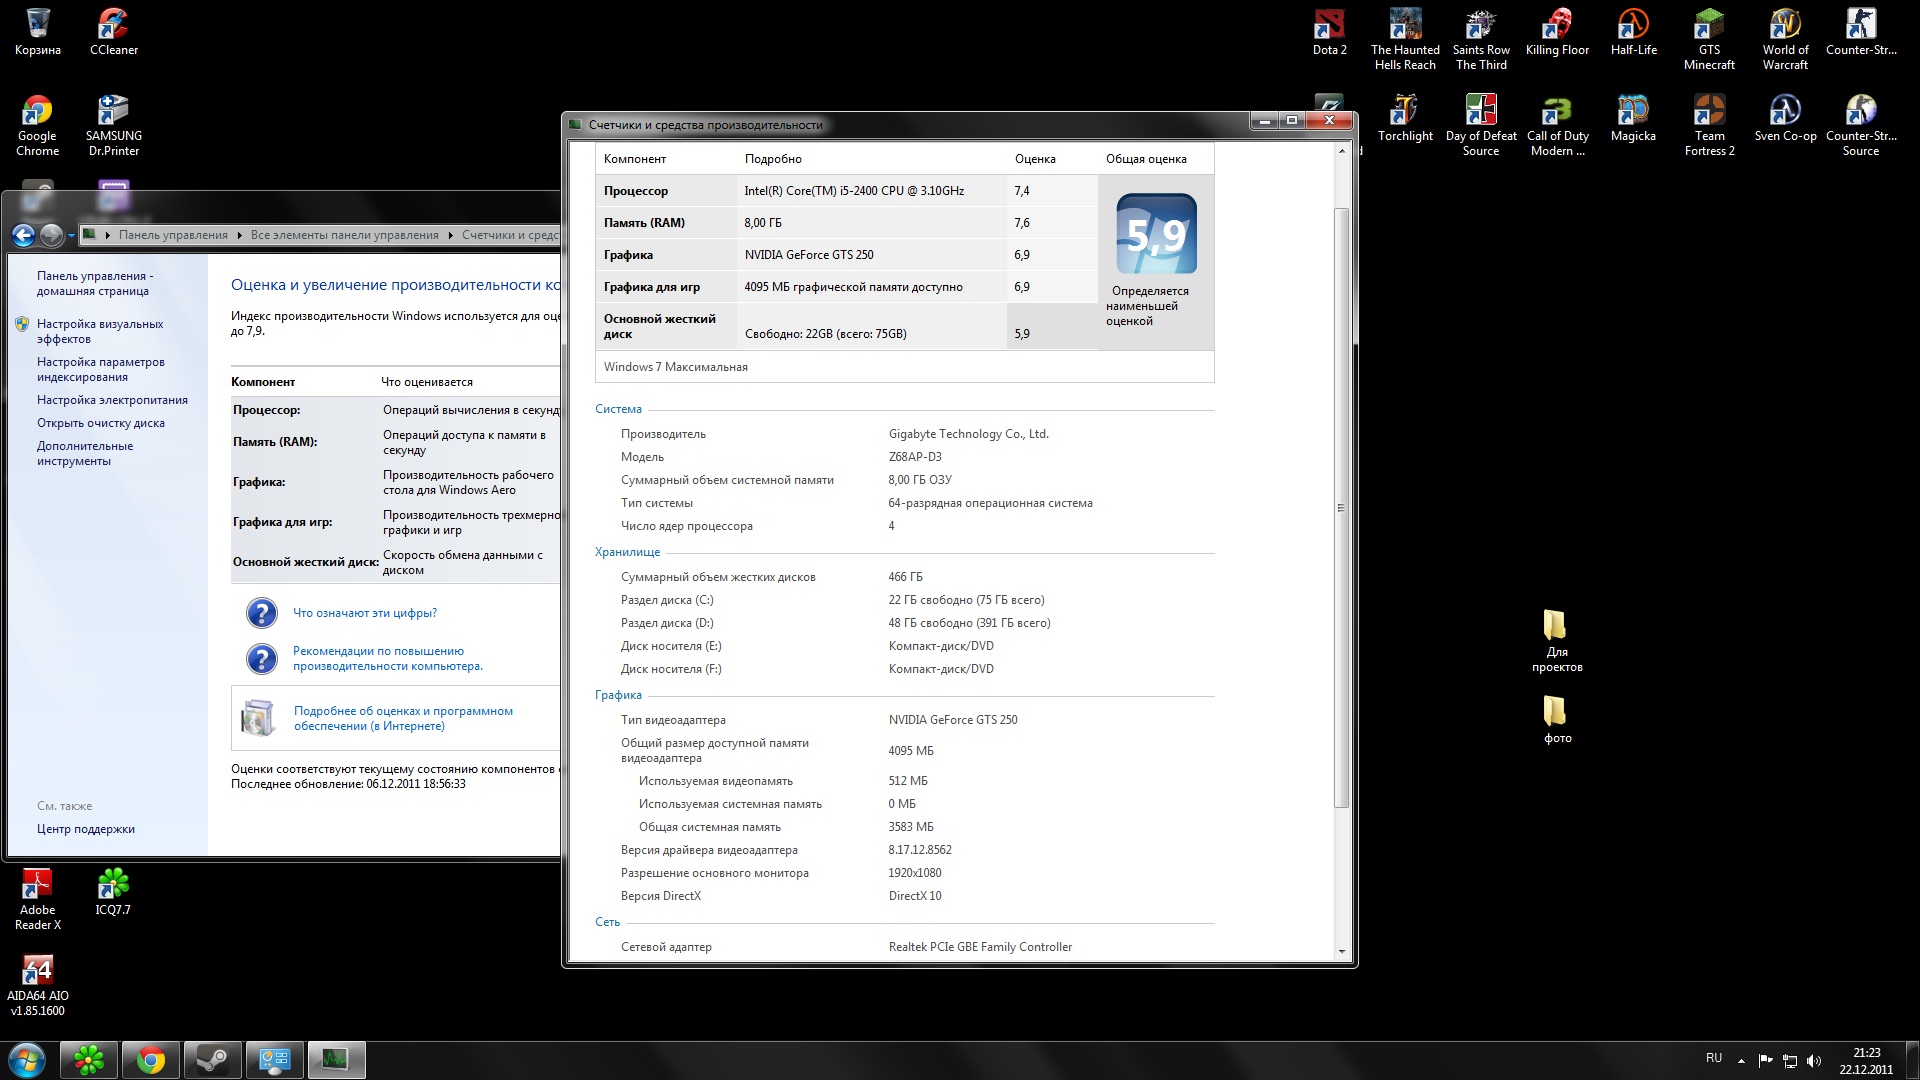
Task: Launch Sven Co-op desktop shortcut
Action: click(x=1785, y=118)
